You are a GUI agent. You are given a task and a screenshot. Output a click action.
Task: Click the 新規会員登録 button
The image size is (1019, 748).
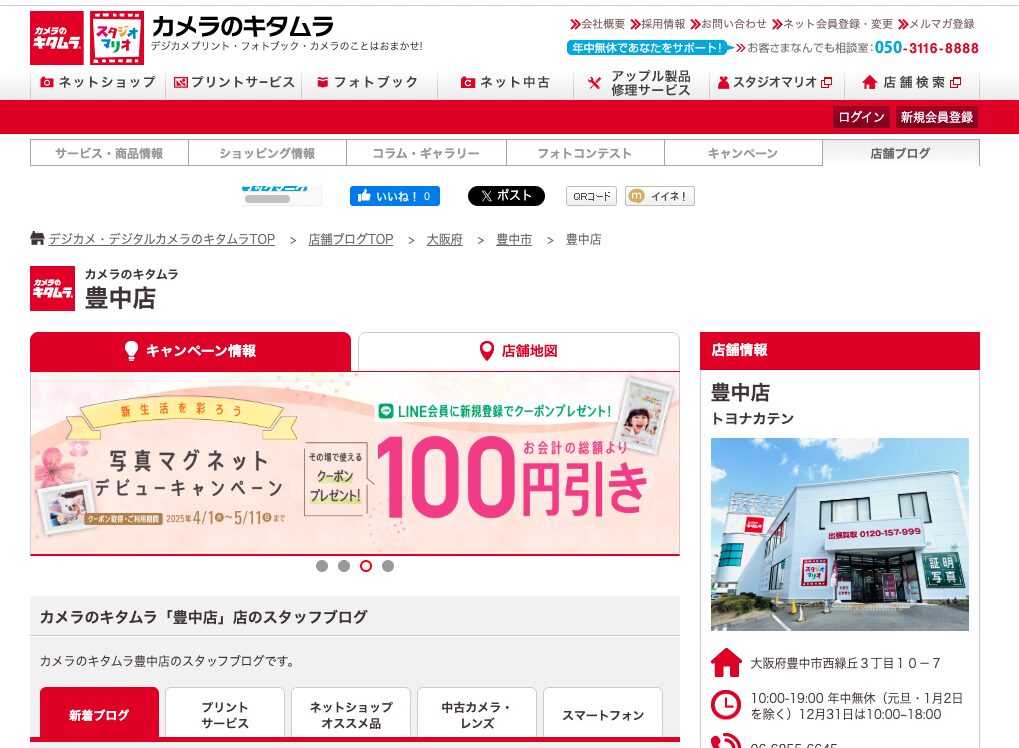click(x=936, y=117)
